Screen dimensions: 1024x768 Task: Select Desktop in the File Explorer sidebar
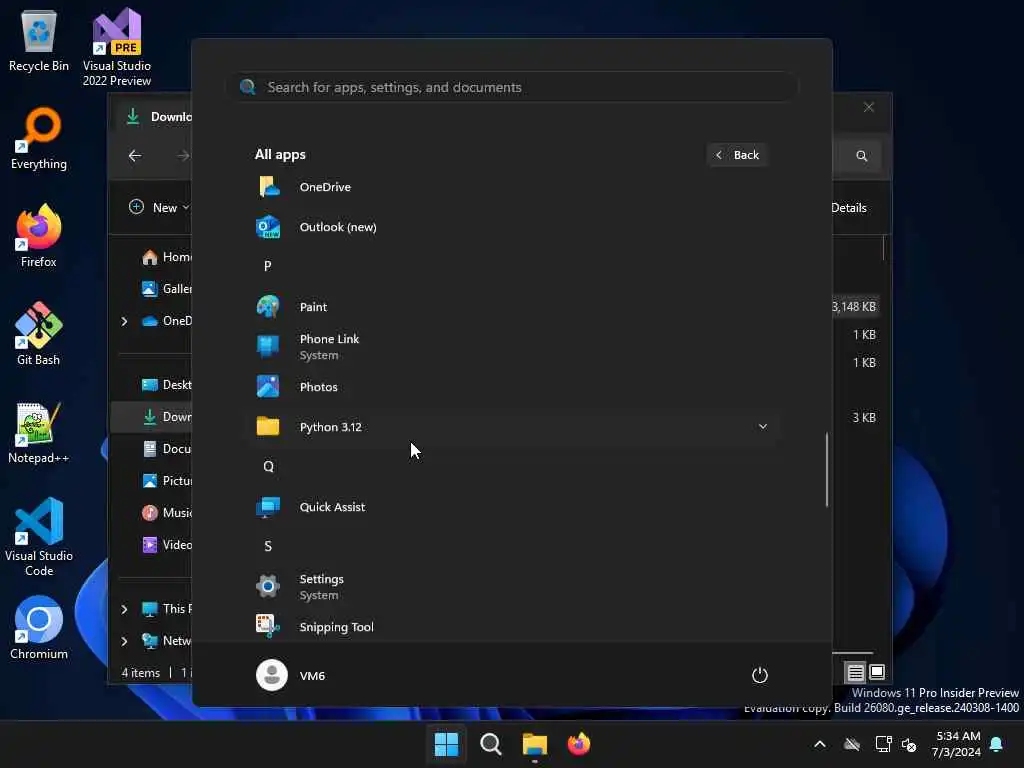(166, 385)
